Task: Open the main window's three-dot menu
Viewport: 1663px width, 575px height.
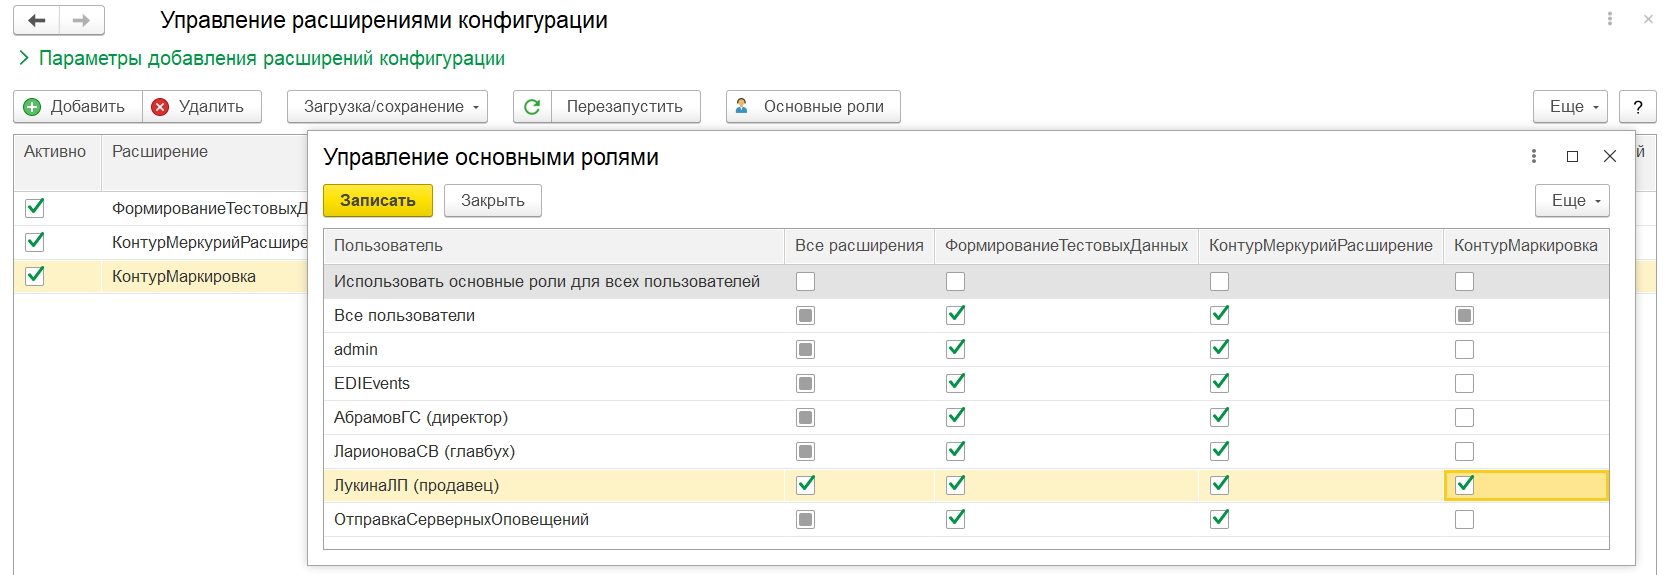Action: coord(1609,19)
